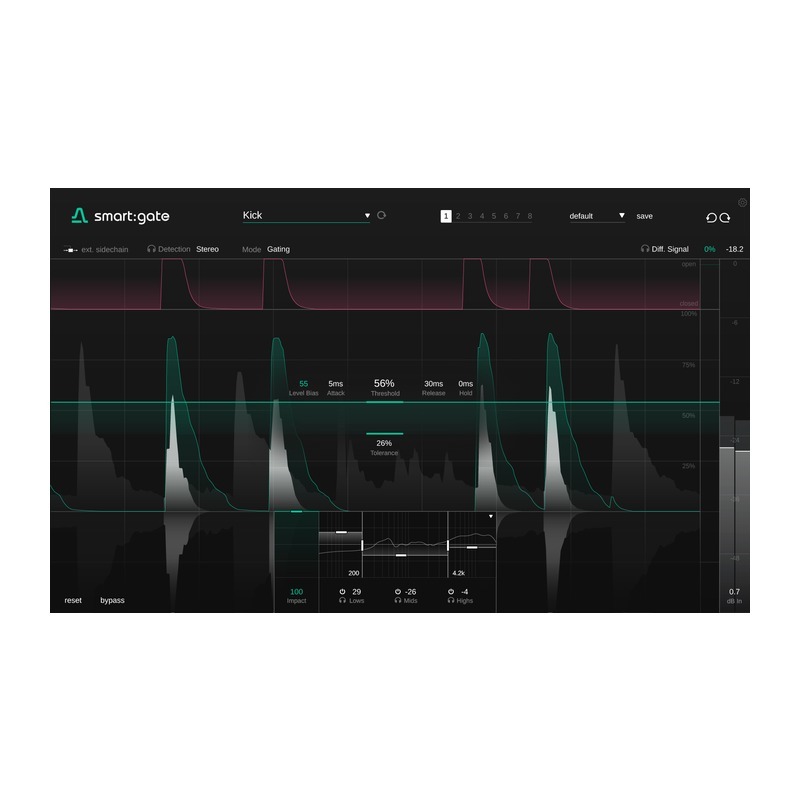Image resolution: width=800 pixels, height=800 pixels.
Task: Toggle the Highs band power button
Action: 451,592
